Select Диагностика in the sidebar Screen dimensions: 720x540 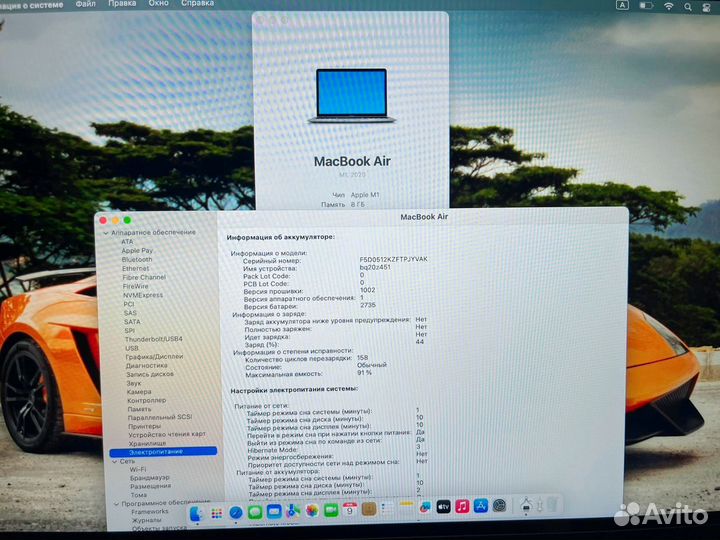tap(146, 366)
